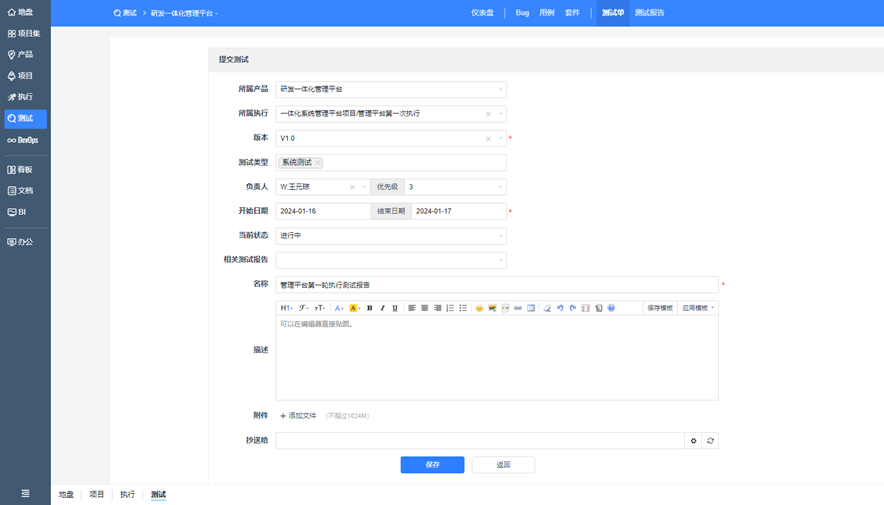The width and height of the screenshot is (884, 505).
Task: Expand 研发一体化管理平台 breadcrumb dropdown
Action: (x=184, y=13)
